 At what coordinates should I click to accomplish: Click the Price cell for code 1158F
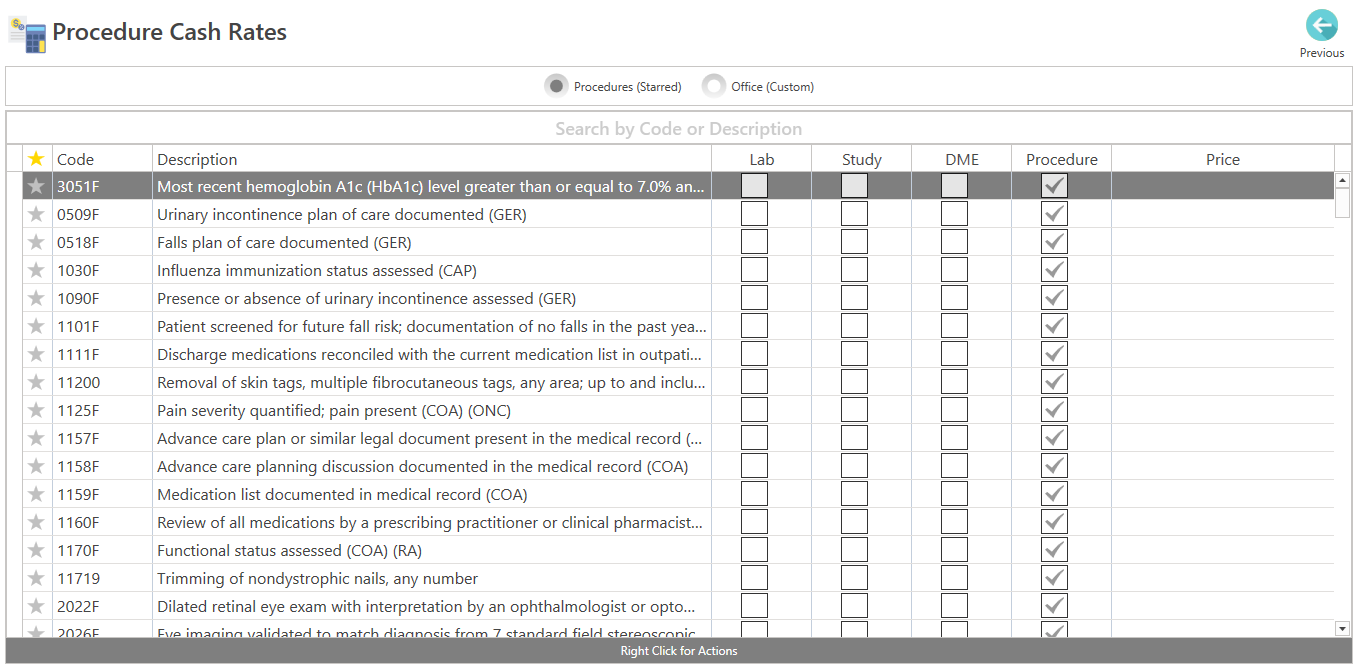[x=1223, y=466]
